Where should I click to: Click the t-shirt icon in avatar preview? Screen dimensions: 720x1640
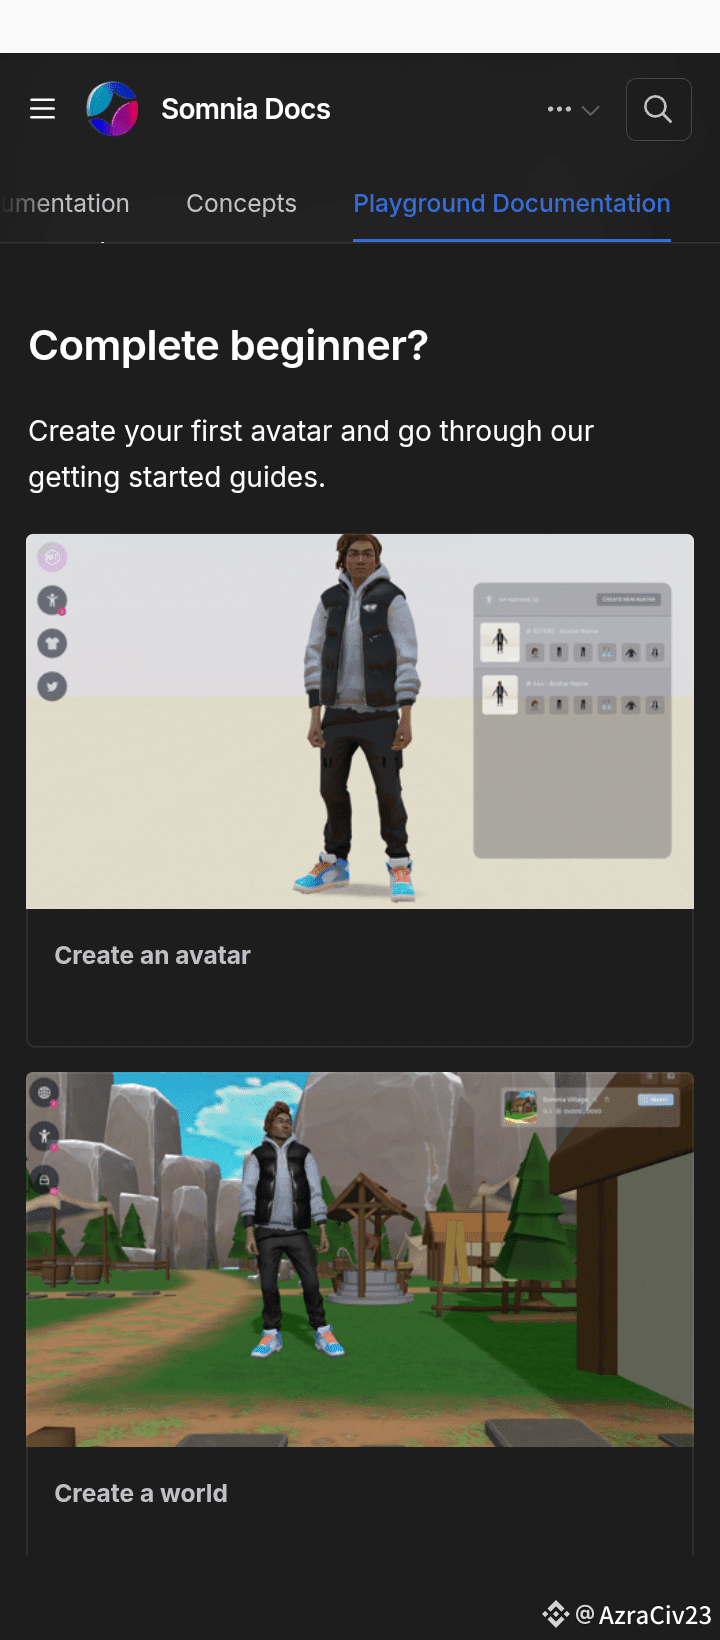[52, 643]
